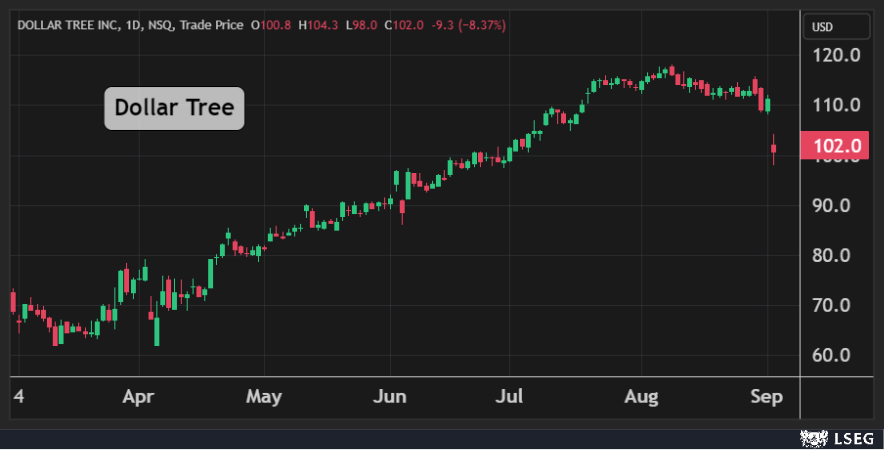Click the latest red candle below 110
Image resolution: width=884 pixels, height=450 pixels.
tap(773, 150)
